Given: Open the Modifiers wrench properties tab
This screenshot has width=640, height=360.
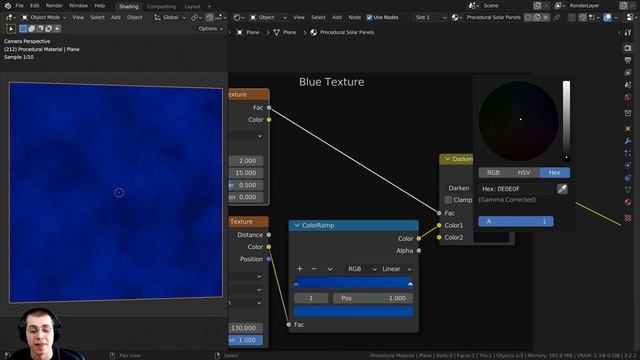Looking at the screenshot, I should click(x=628, y=141).
